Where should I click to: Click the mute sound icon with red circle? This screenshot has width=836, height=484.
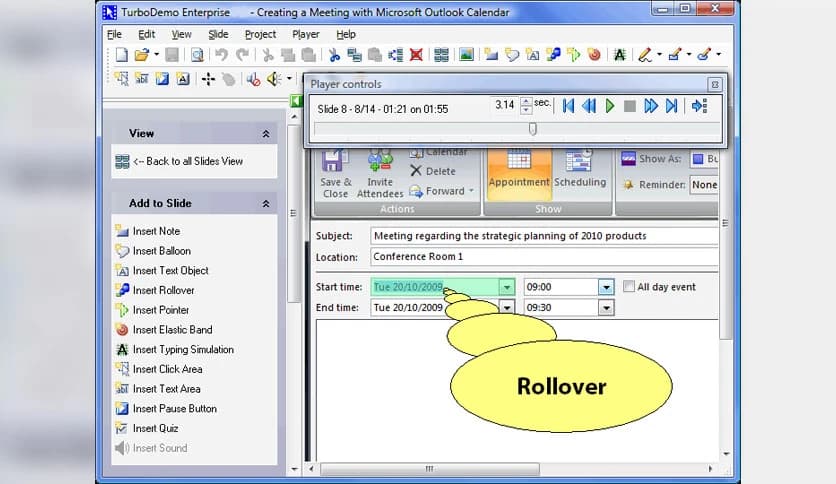pos(253,79)
